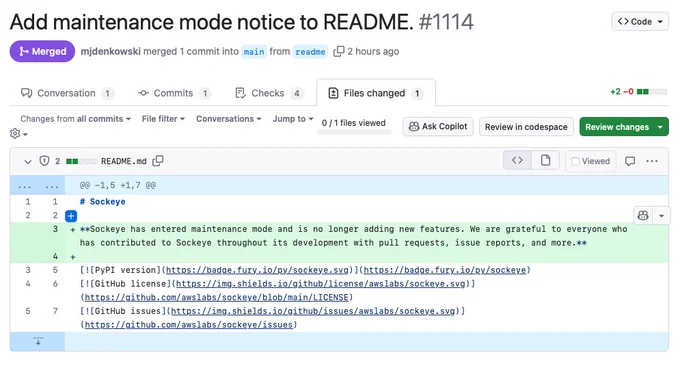This screenshot has height=368, width=680.
Task: Click the 0 / 1 files viewed progress bar
Action: click(354, 132)
